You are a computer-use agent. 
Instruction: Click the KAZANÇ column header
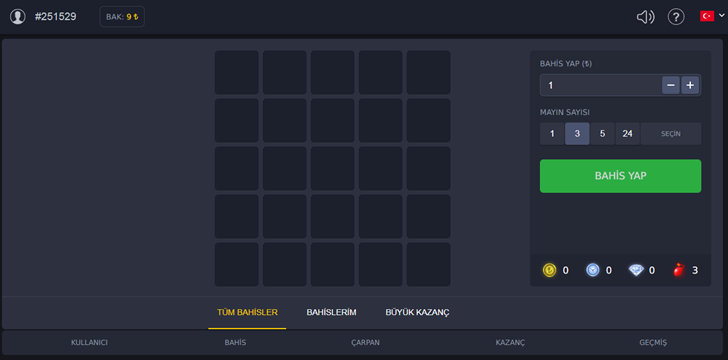tap(510, 343)
